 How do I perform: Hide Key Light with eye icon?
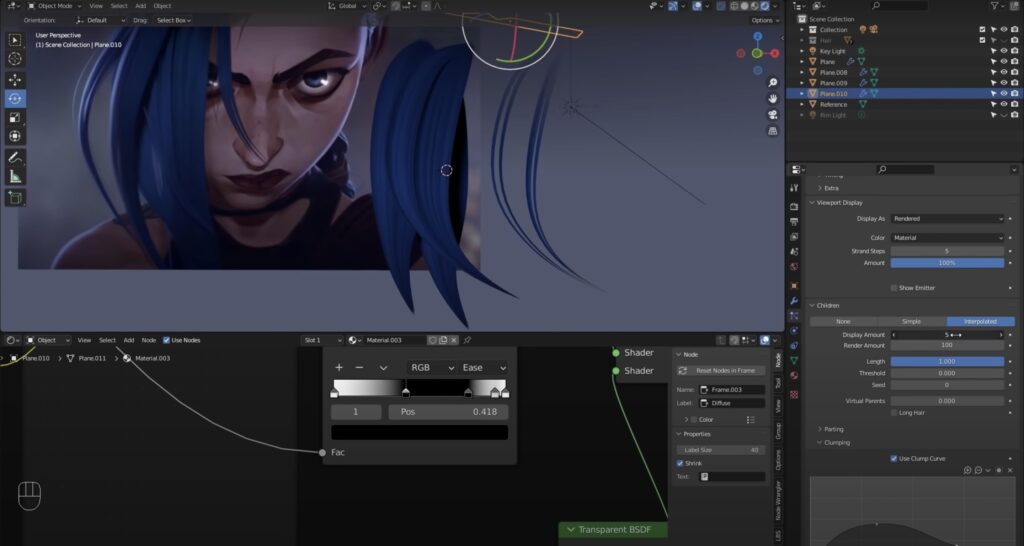tap(1004, 51)
